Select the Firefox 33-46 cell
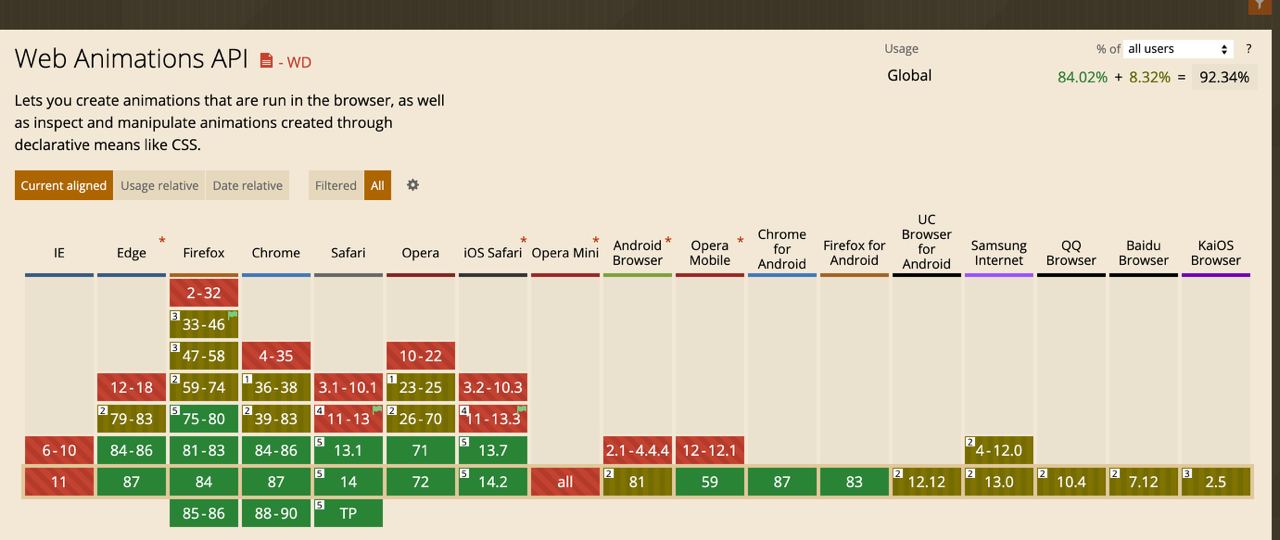Image resolution: width=1280 pixels, height=540 pixels. 204,324
